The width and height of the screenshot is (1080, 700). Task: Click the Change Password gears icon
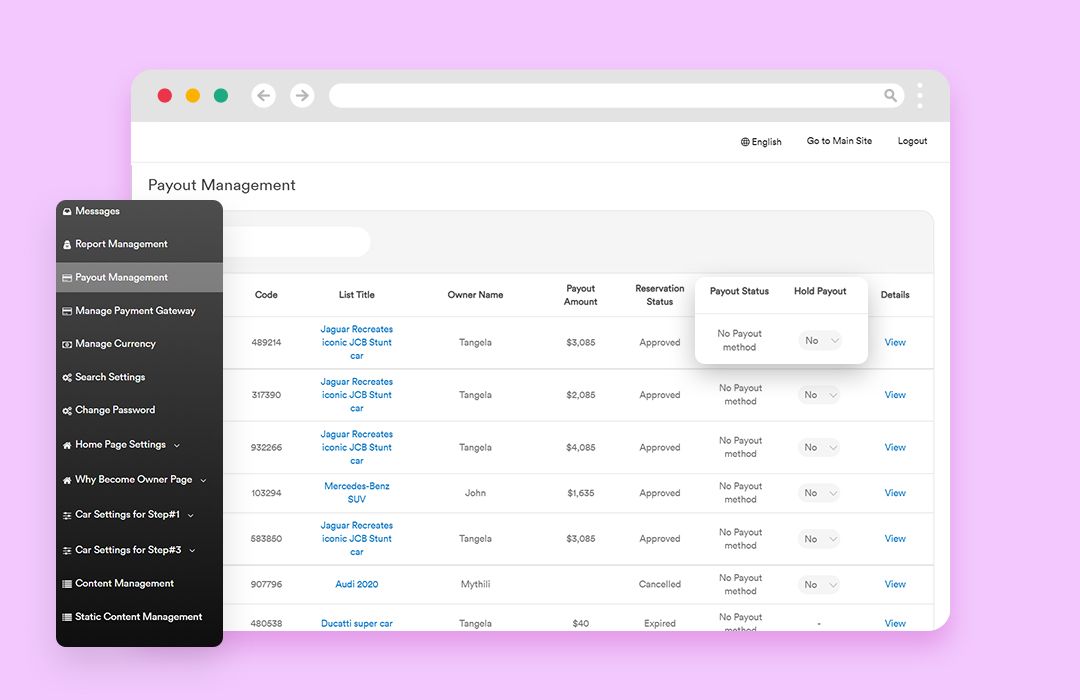point(67,411)
